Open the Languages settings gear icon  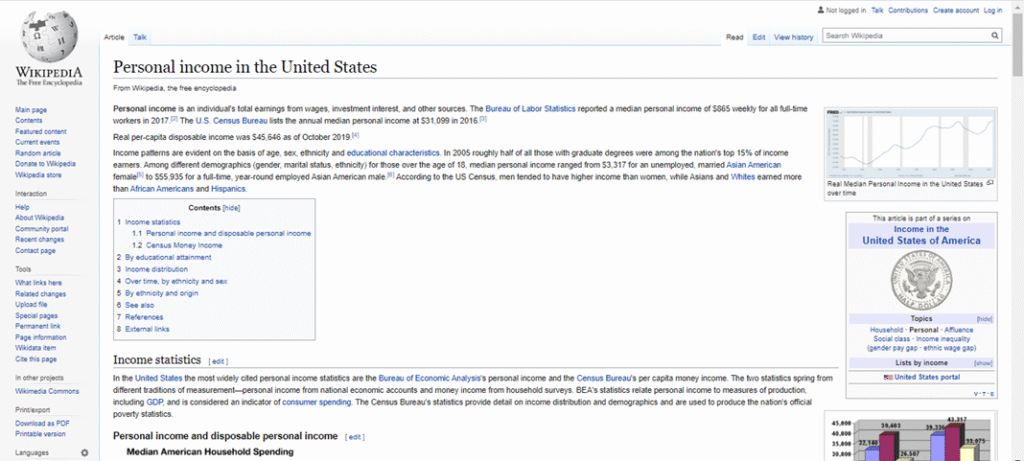84,453
